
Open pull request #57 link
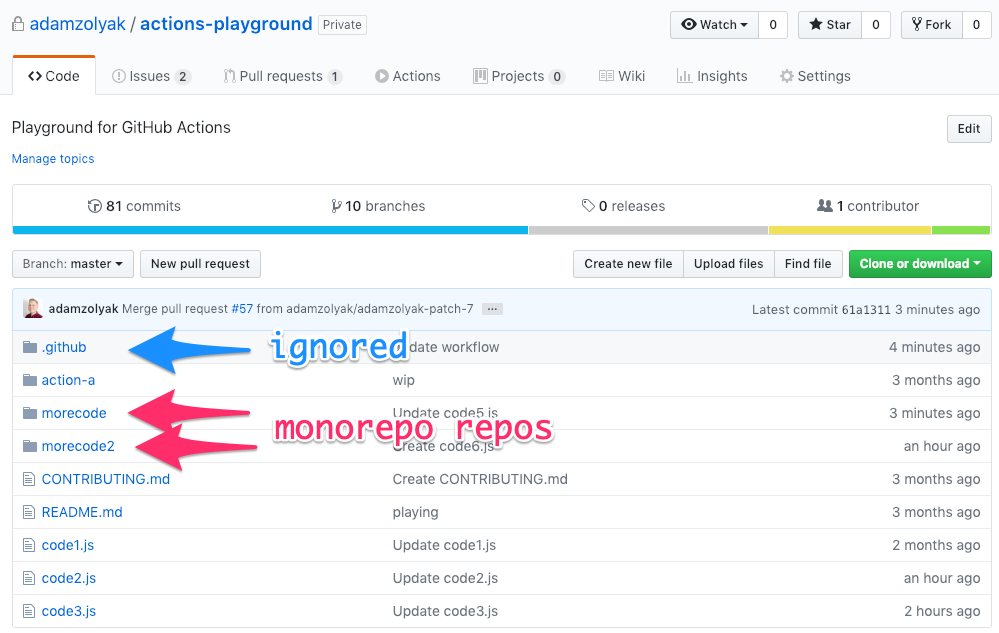(x=242, y=309)
